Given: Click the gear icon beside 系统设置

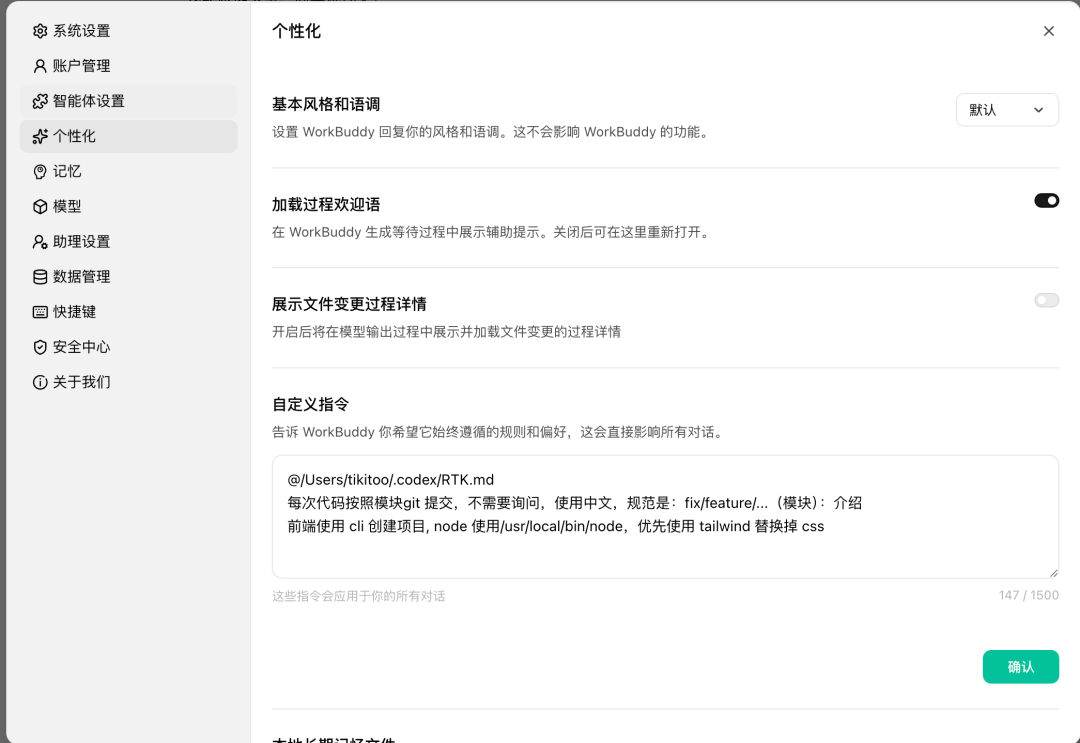Looking at the screenshot, I should click(x=40, y=31).
